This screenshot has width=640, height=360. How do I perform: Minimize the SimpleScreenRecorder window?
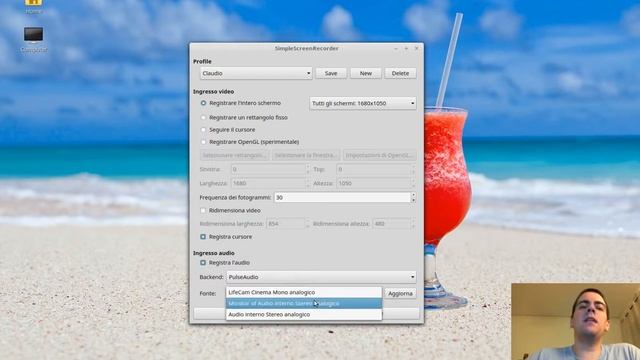[x=396, y=49]
